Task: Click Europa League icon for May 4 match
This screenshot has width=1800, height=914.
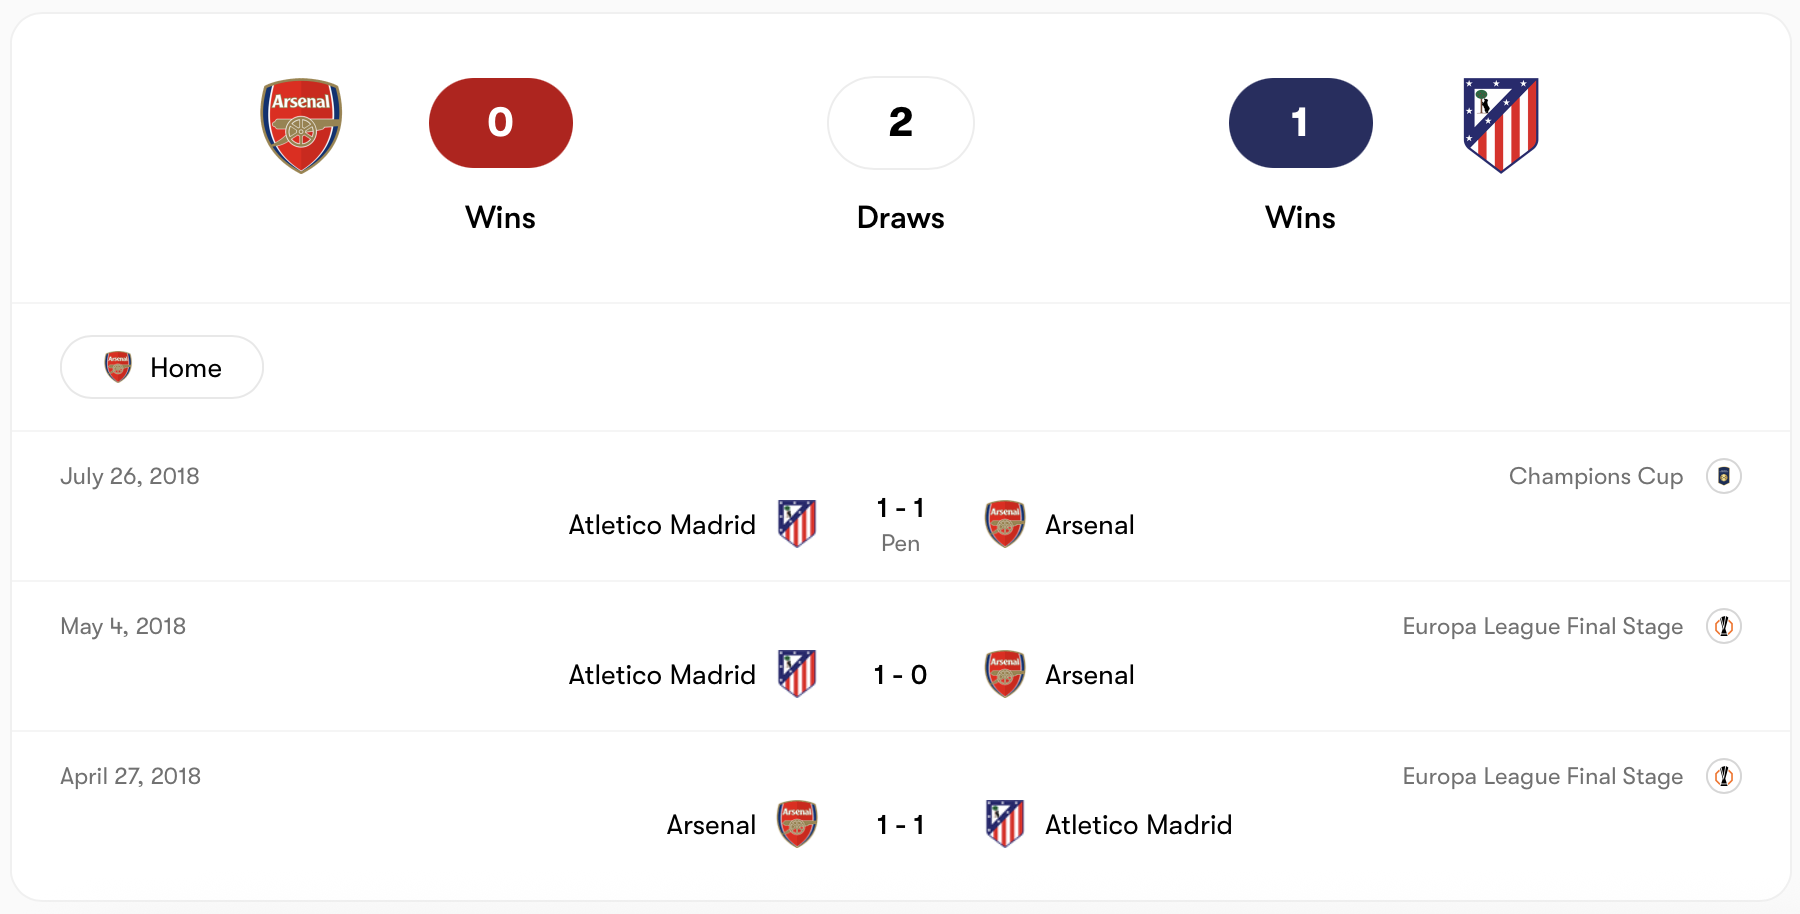Action: 1723,627
